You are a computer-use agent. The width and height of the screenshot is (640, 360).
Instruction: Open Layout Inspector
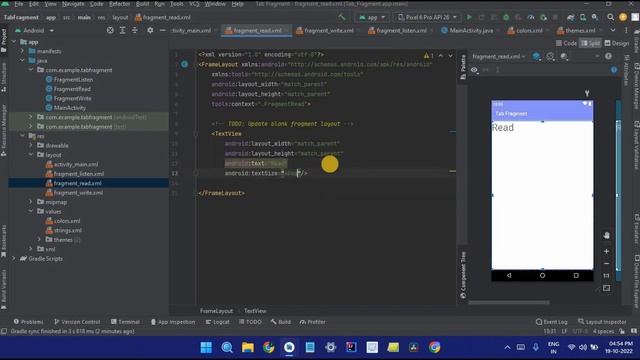click(x=602, y=322)
